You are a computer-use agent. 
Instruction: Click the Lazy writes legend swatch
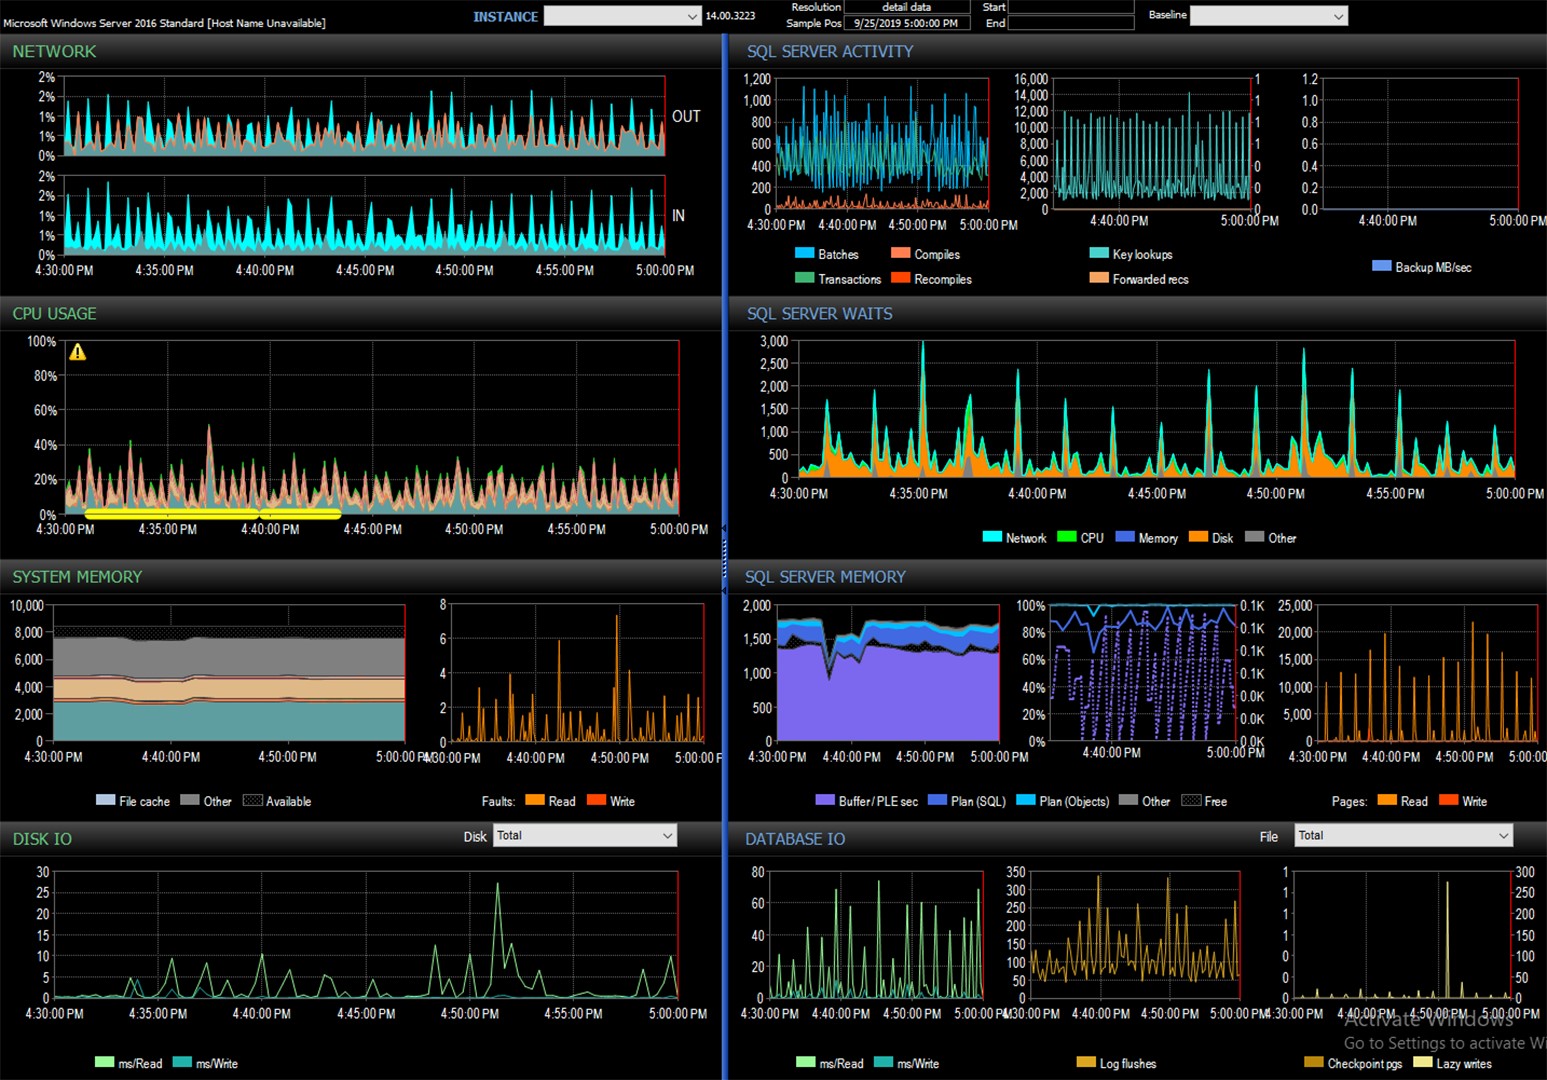tap(1424, 1063)
